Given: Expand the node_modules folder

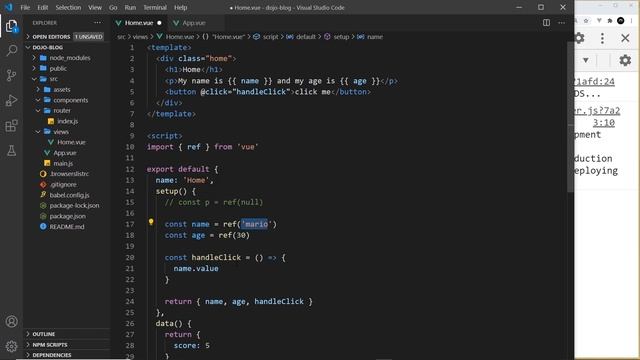Looking at the screenshot, I should pos(67,58).
